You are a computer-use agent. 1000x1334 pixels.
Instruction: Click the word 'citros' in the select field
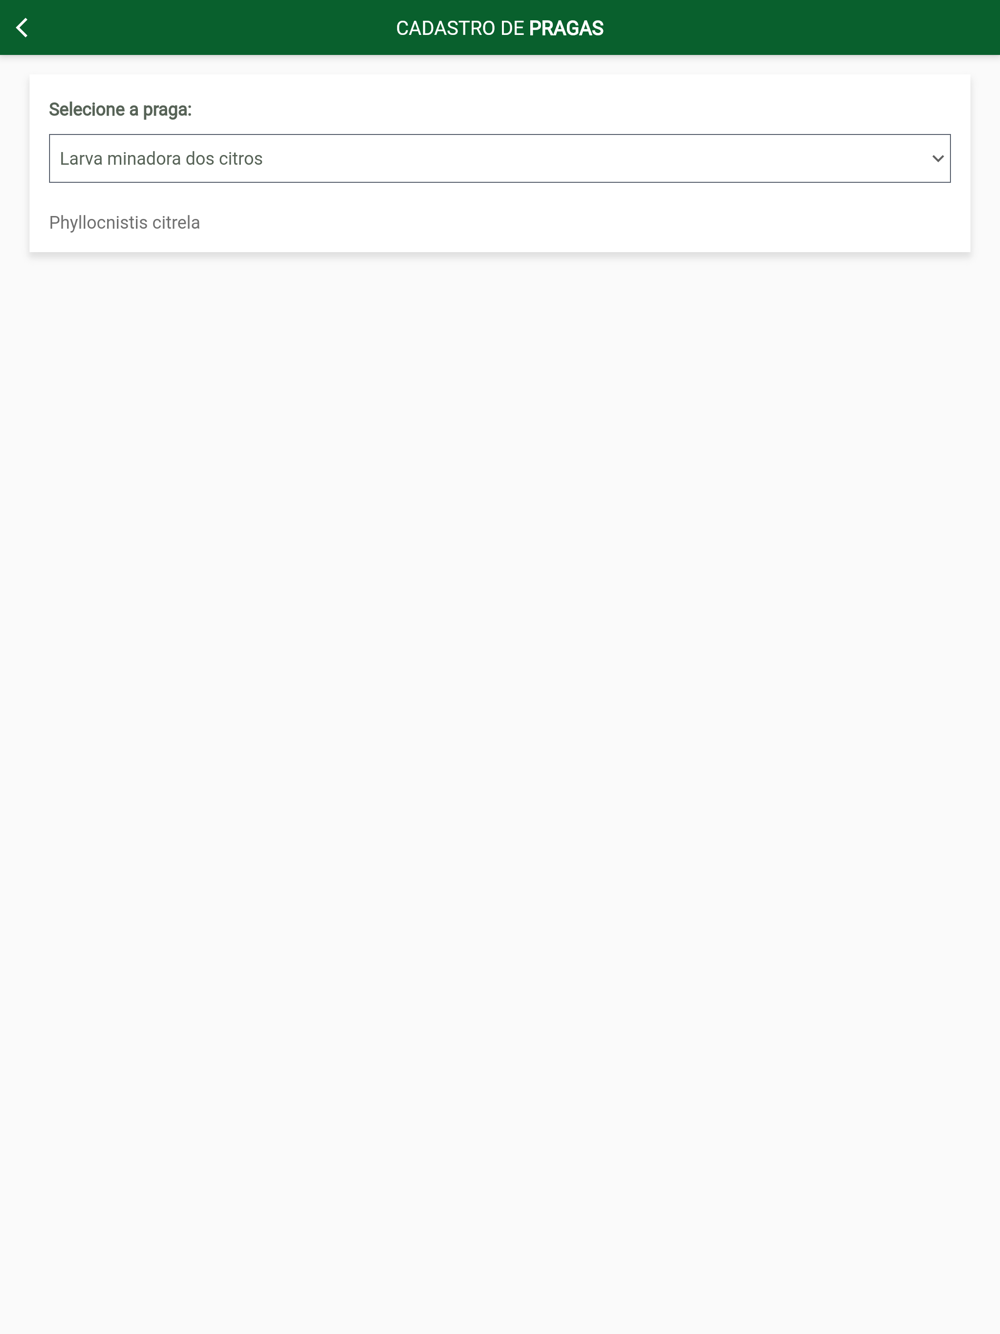241,159
